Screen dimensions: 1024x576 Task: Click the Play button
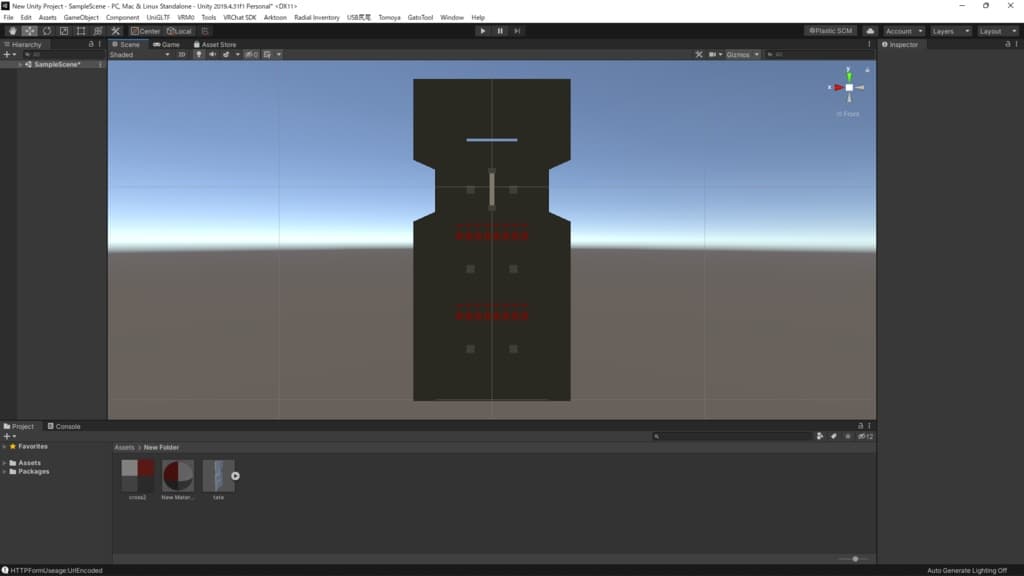pos(483,31)
